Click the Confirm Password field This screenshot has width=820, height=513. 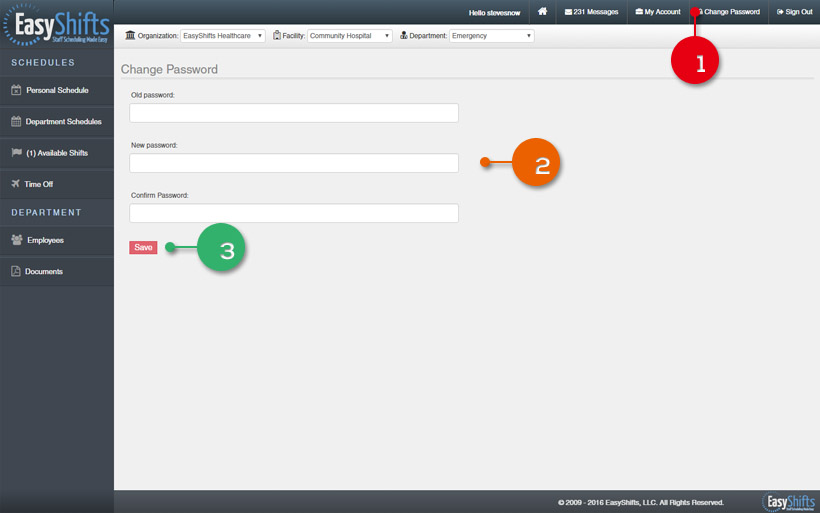[294, 213]
